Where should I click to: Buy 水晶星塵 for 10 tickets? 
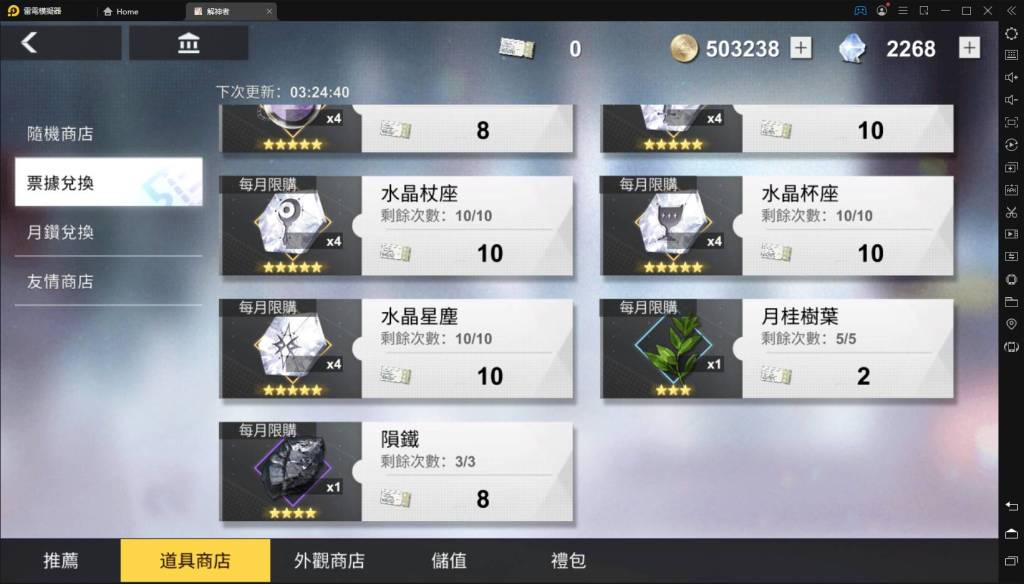(467, 376)
